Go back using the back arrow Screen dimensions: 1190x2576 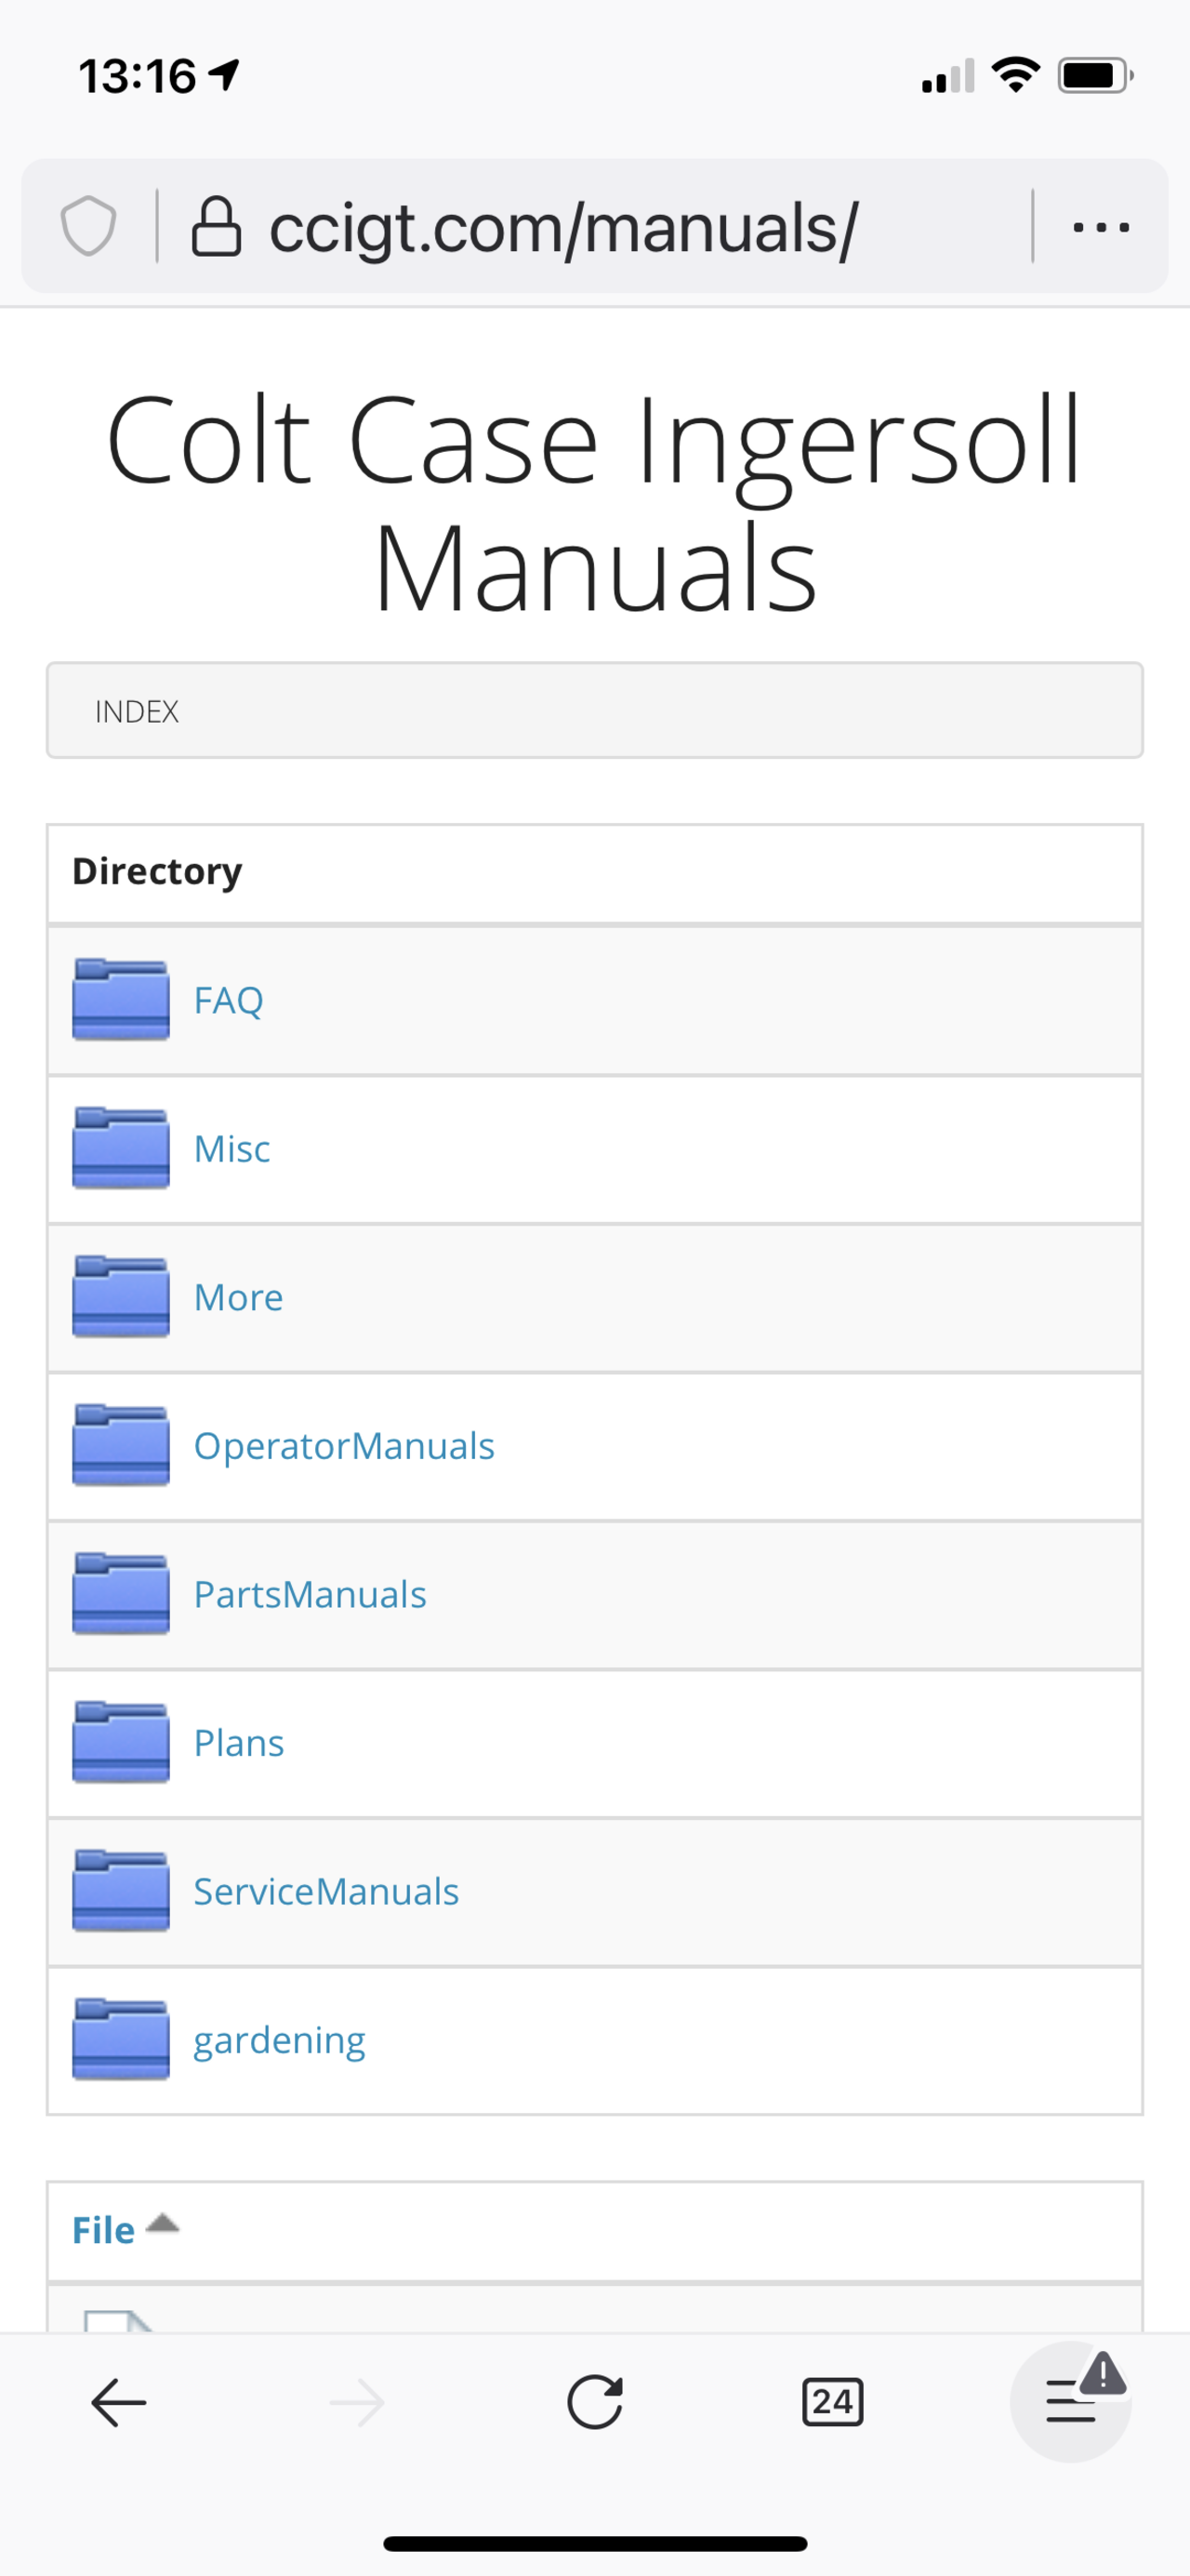[119, 2402]
